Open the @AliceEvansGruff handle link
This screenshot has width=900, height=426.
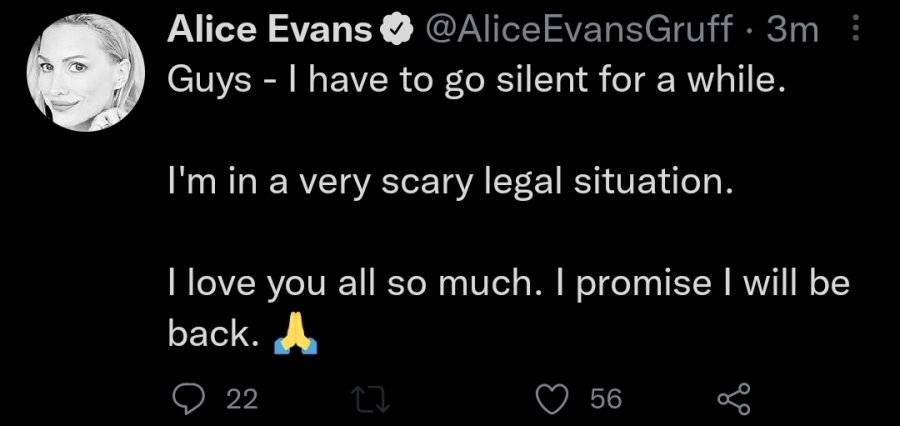(579, 29)
